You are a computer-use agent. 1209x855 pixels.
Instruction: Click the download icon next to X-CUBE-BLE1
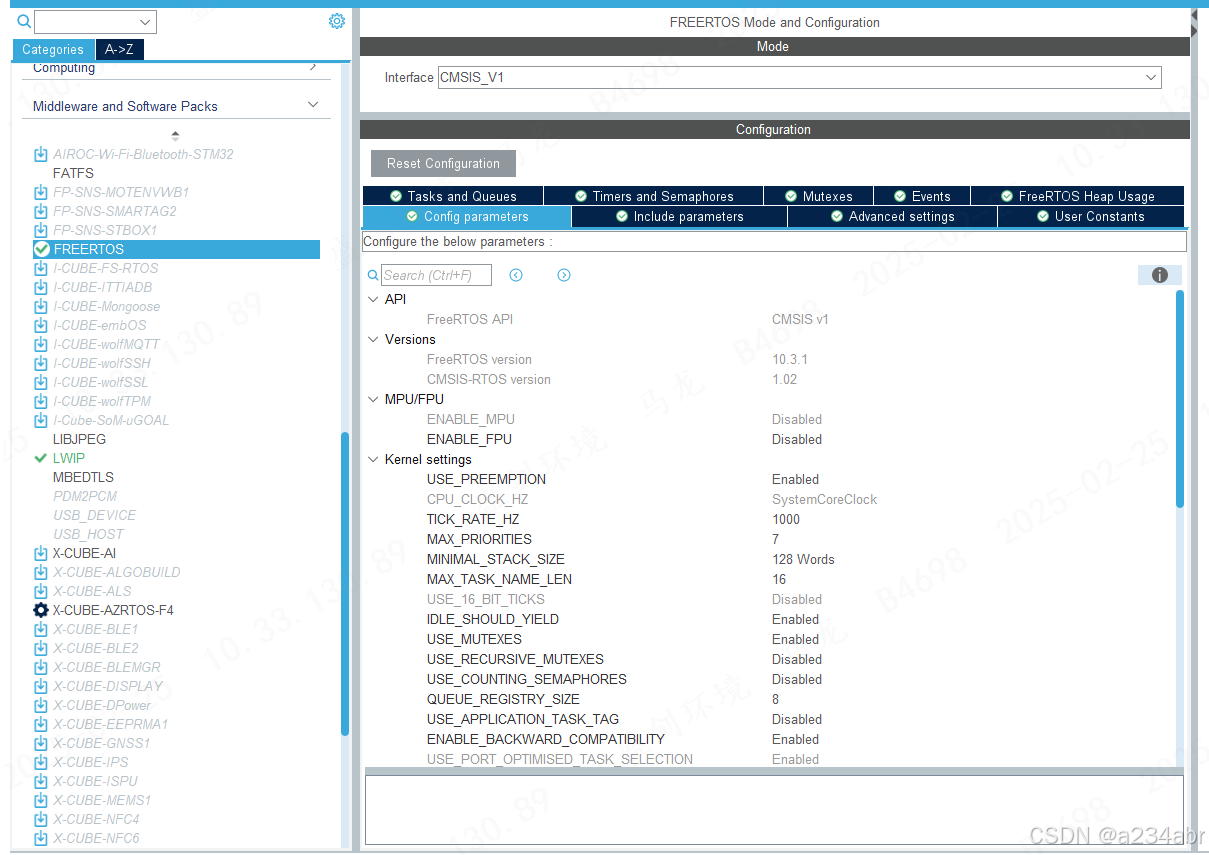click(x=41, y=629)
